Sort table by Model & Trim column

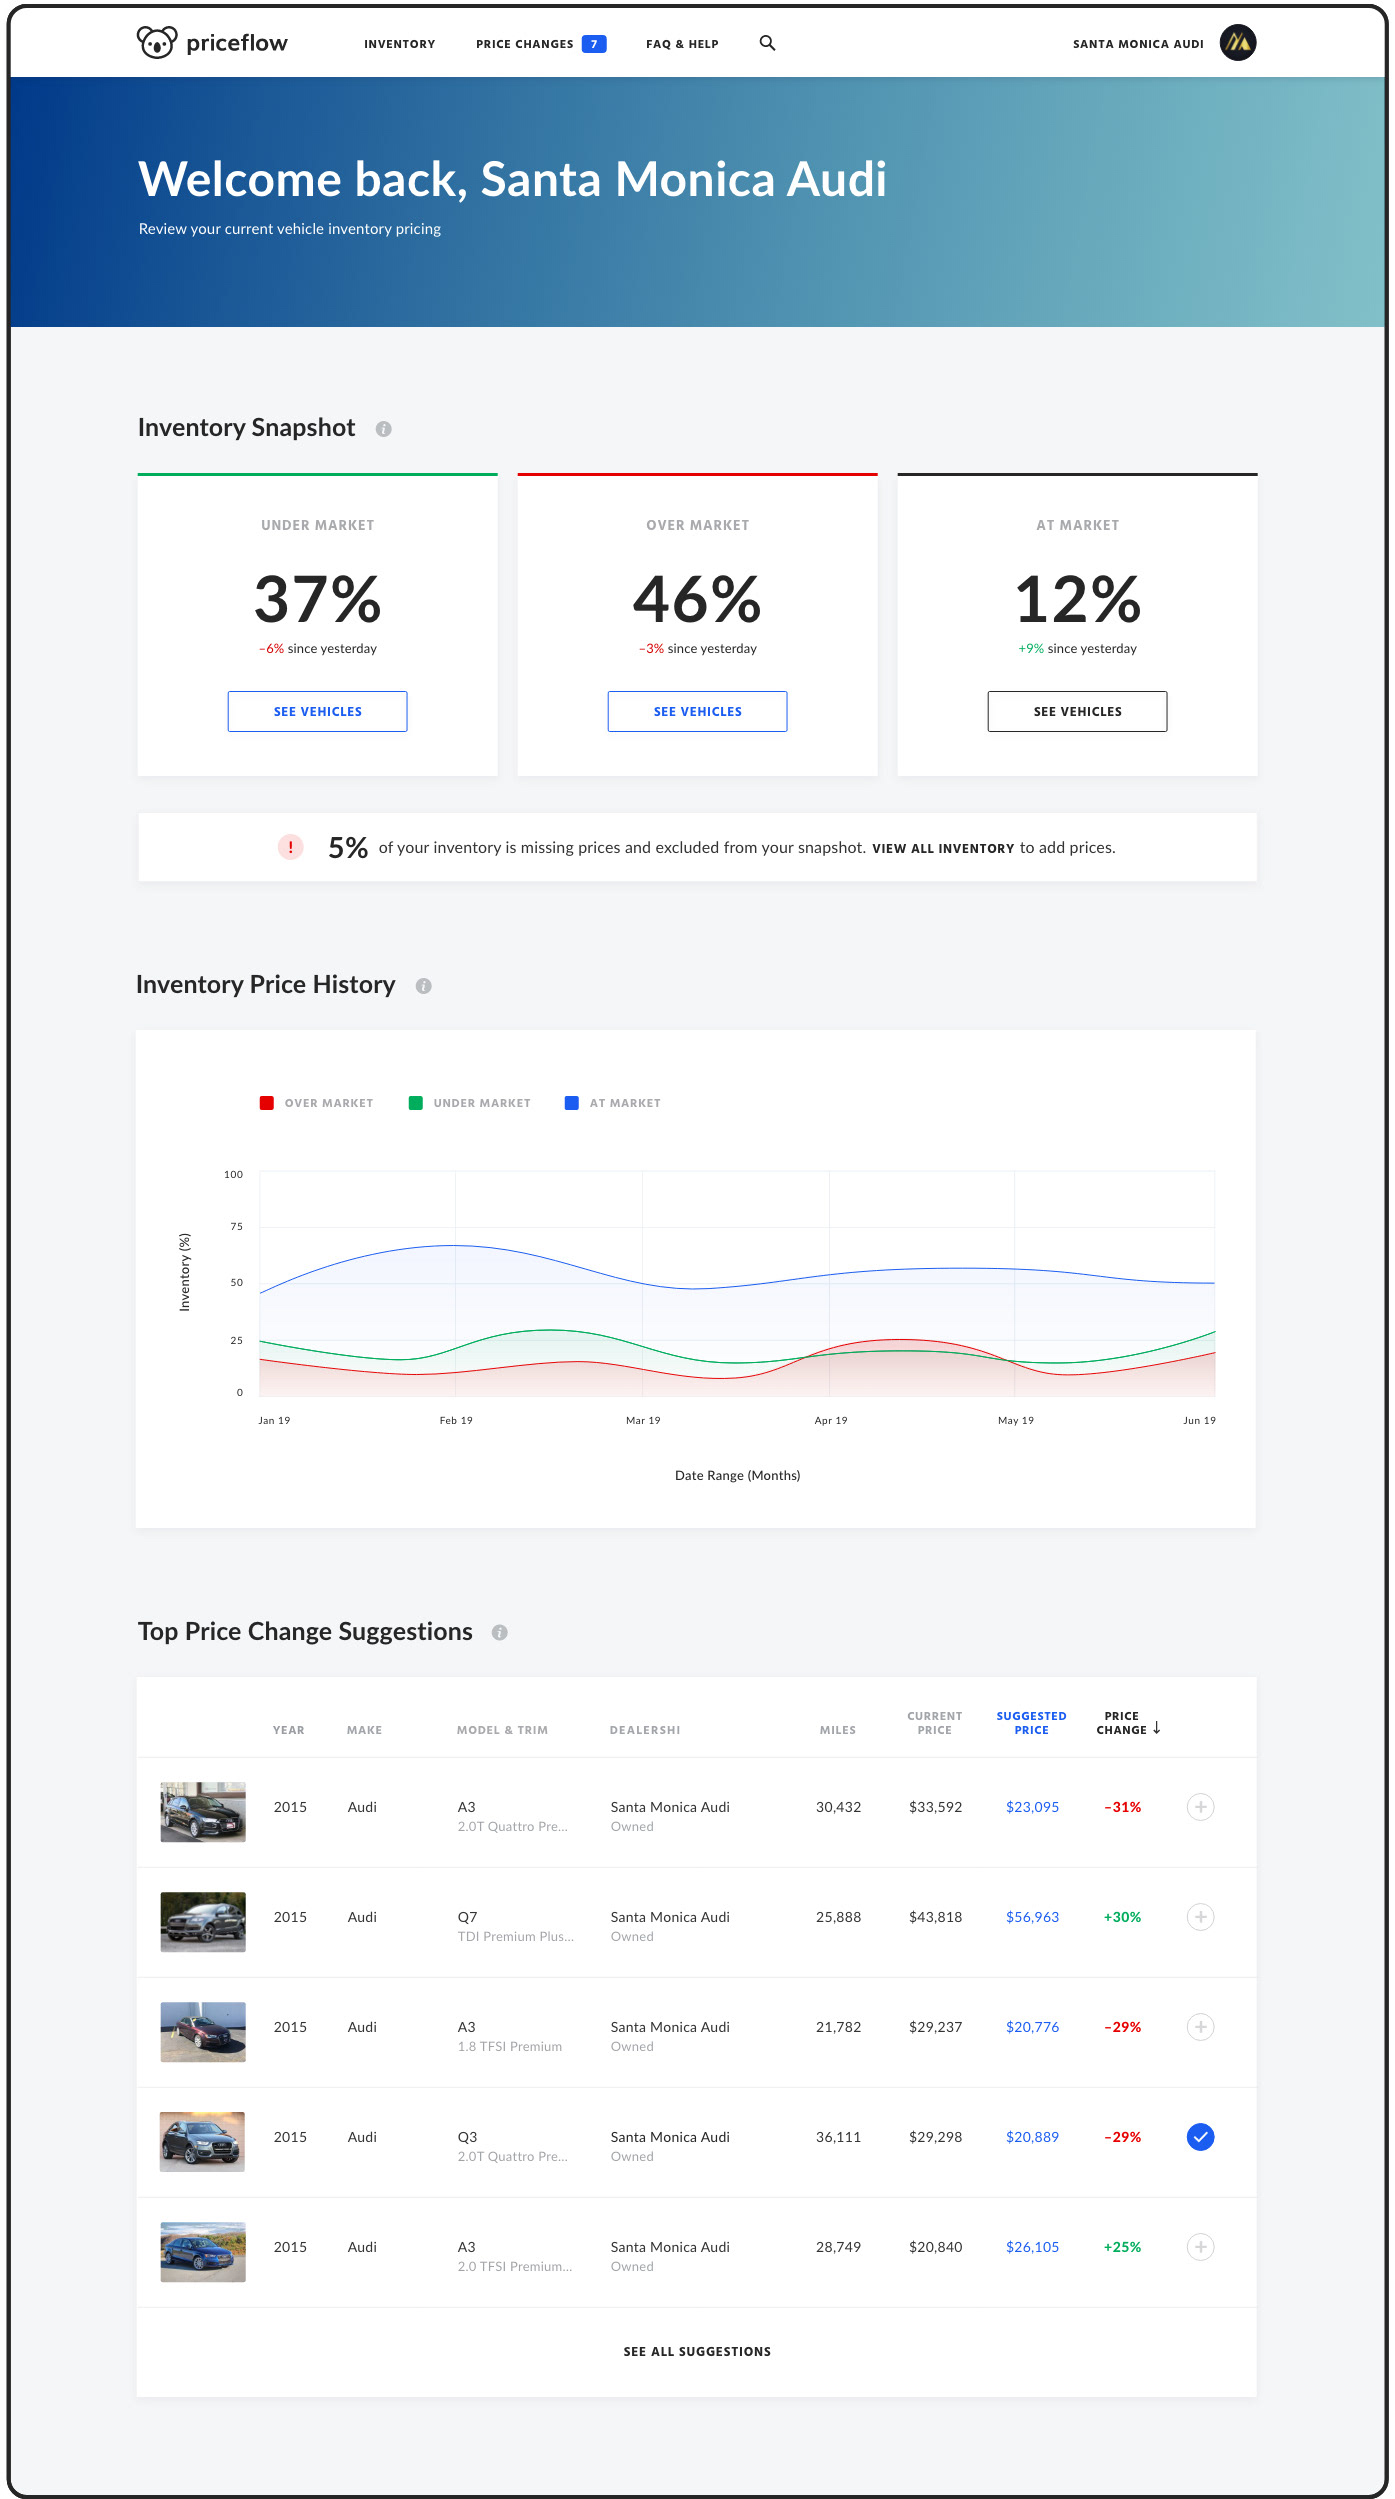pos(502,1730)
